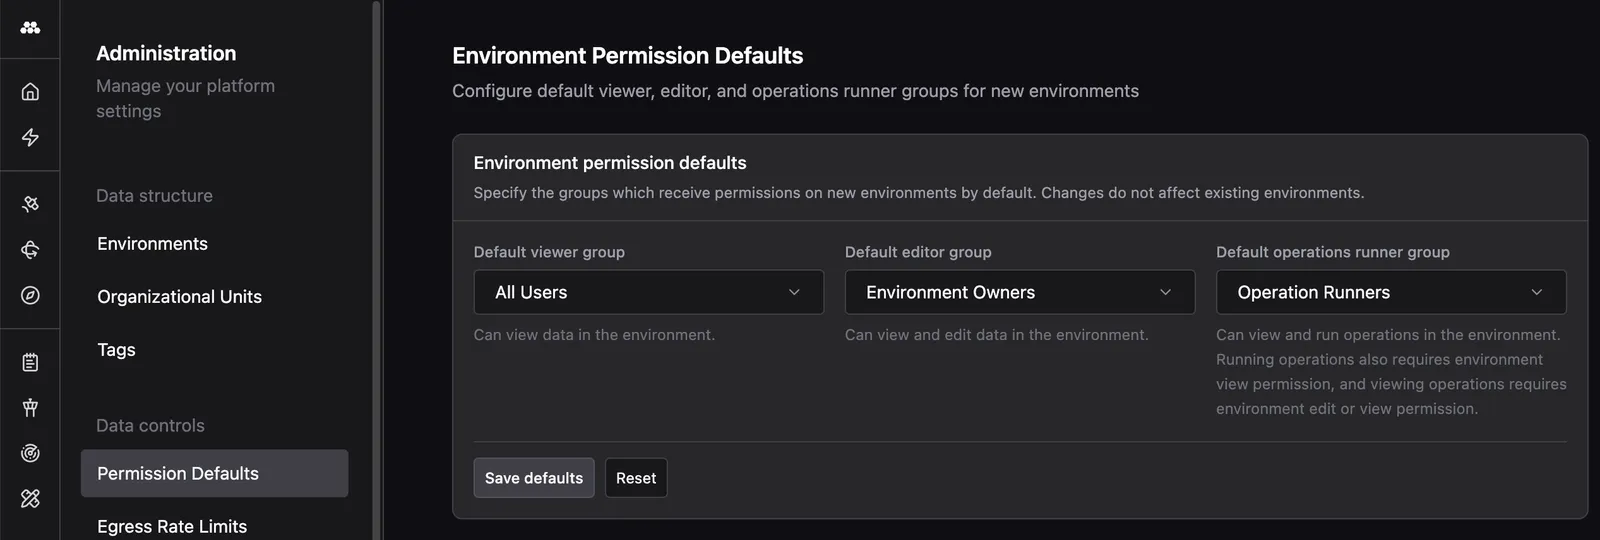Click the app logo at top of sidebar
1600x540 pixels.
click(x=30, y=28)
